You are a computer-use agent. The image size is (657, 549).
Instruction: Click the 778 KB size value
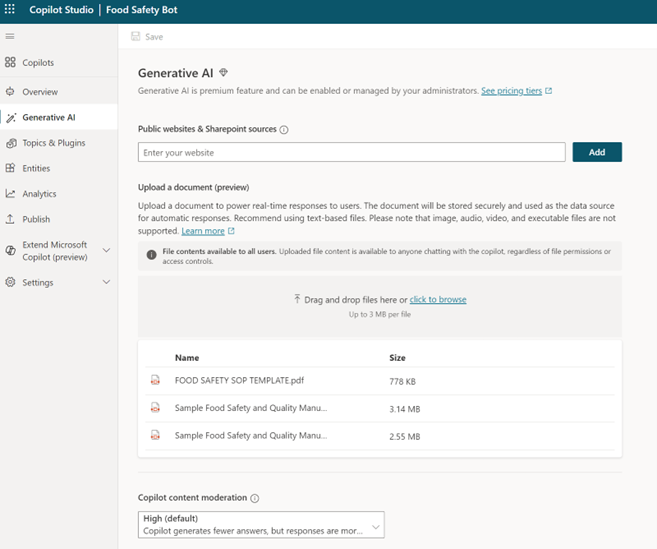click(x=402, y=381)
